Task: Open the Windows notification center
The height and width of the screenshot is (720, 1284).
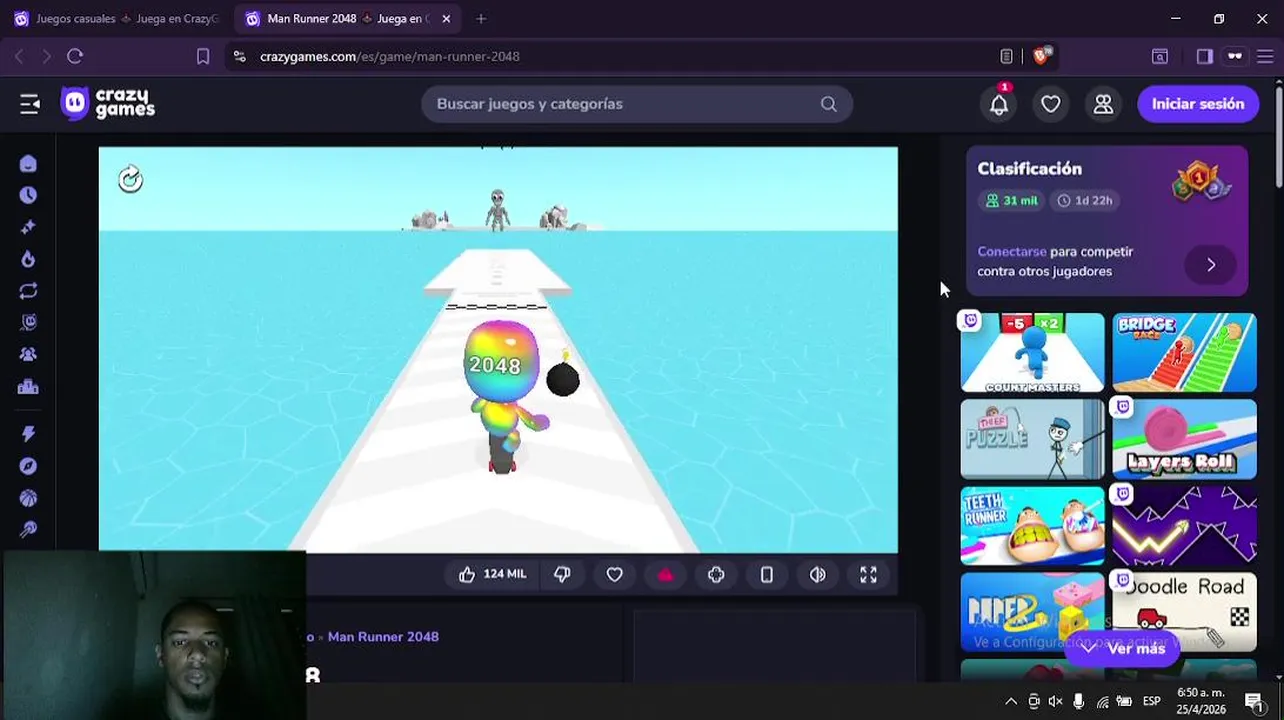Action: (x=1253, y=701)
